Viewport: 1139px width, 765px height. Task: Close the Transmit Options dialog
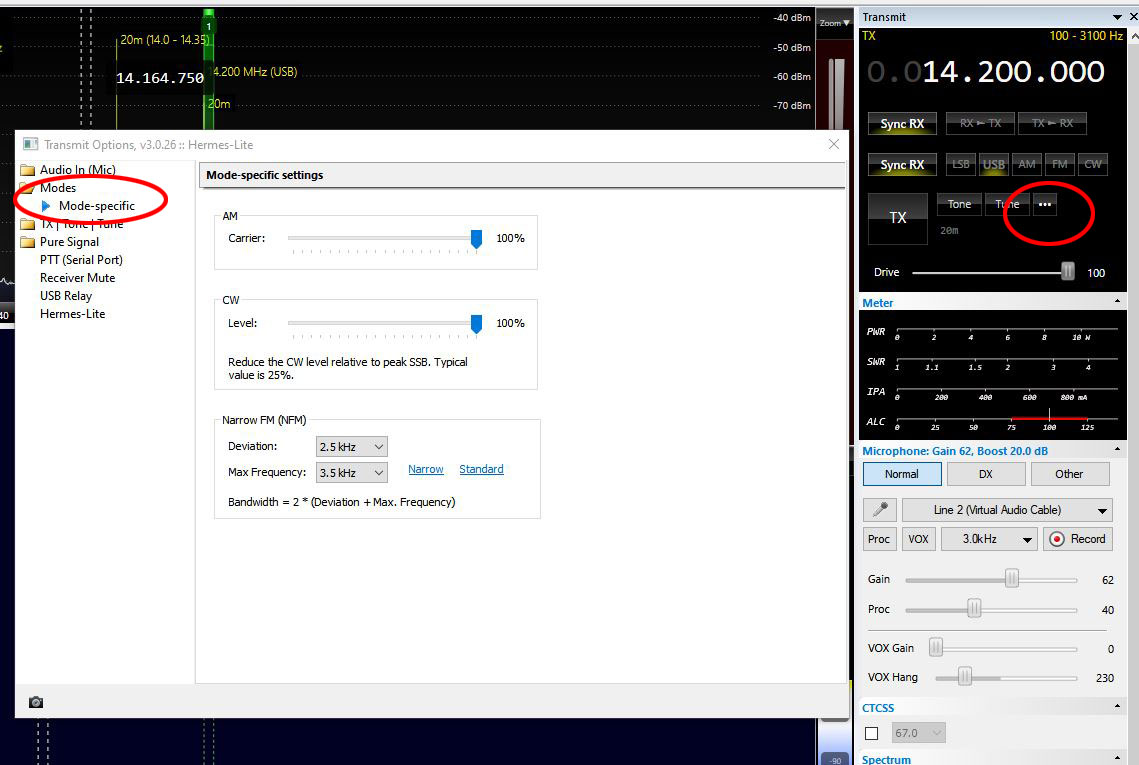click(834, 145)
